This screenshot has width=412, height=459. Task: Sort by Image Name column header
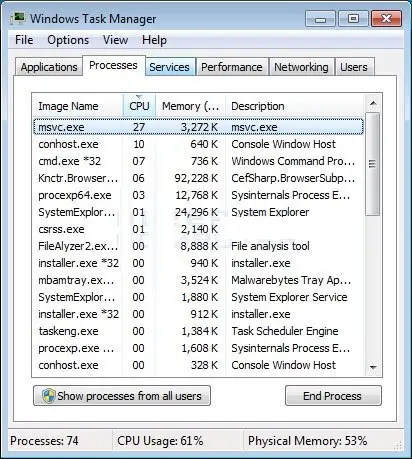(78, 106)
